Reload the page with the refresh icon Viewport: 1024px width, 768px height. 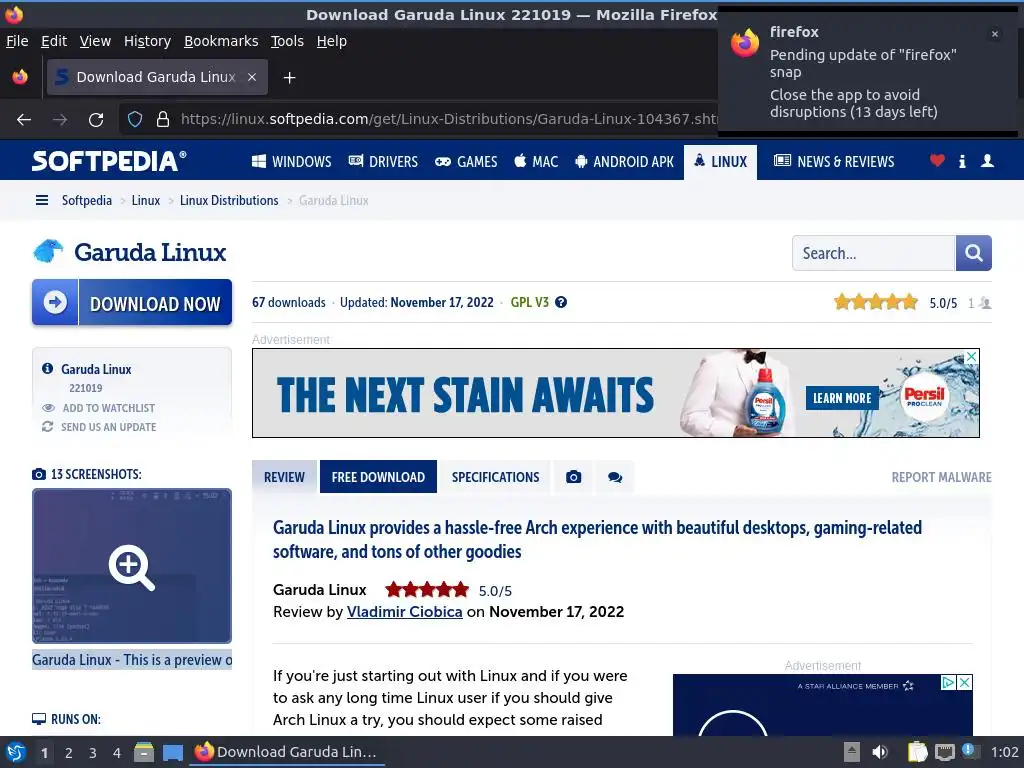[96, 120]
